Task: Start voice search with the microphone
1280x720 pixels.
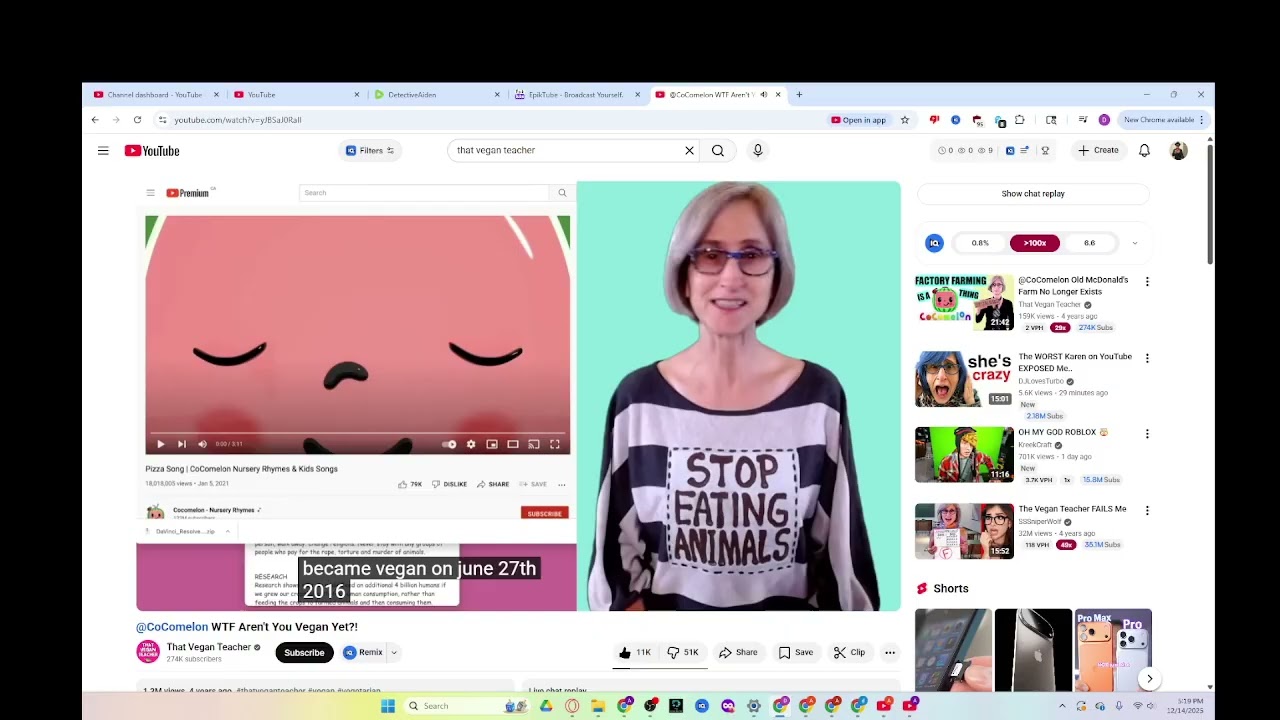Action: [x=758, y=150]
